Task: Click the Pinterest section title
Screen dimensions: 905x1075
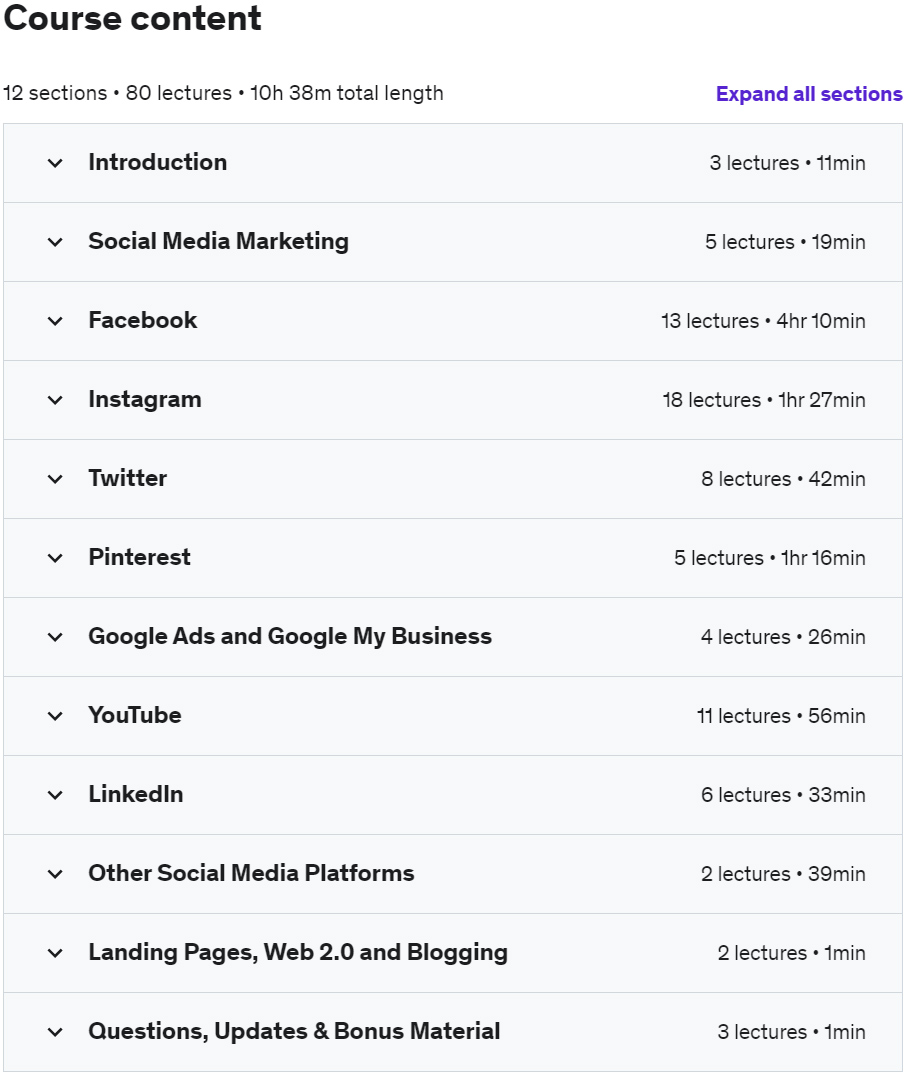Action: pyautogui.click(x=139, y=557)
